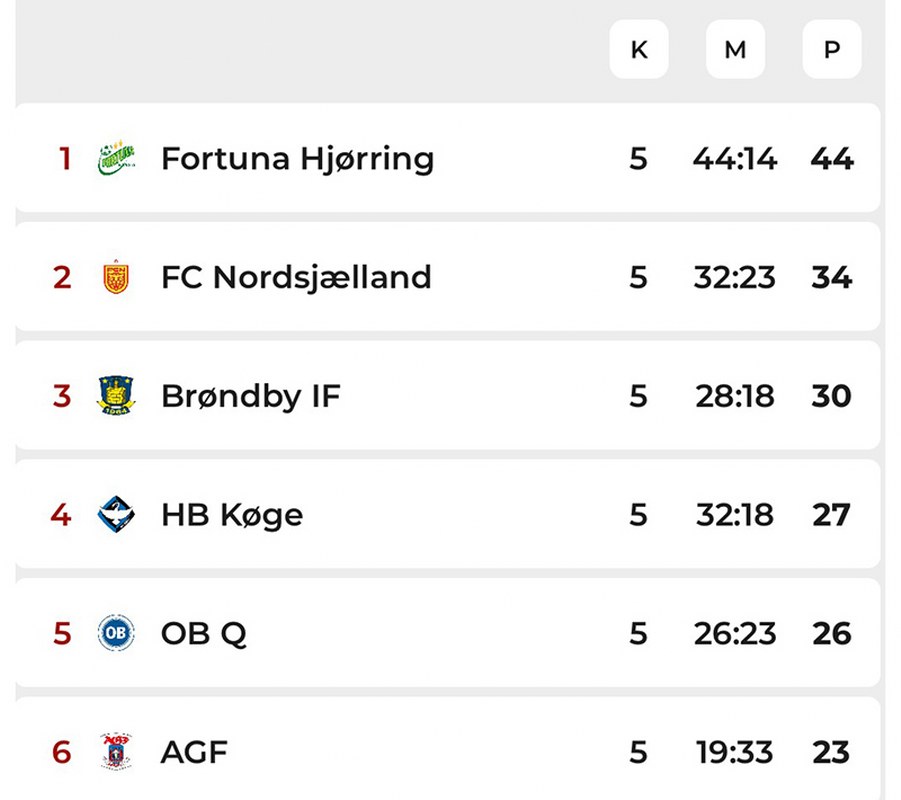Screen dimensions: 901x800
Task: Click the Fortuna Hjørring club logo
Action: click(116, 158)
